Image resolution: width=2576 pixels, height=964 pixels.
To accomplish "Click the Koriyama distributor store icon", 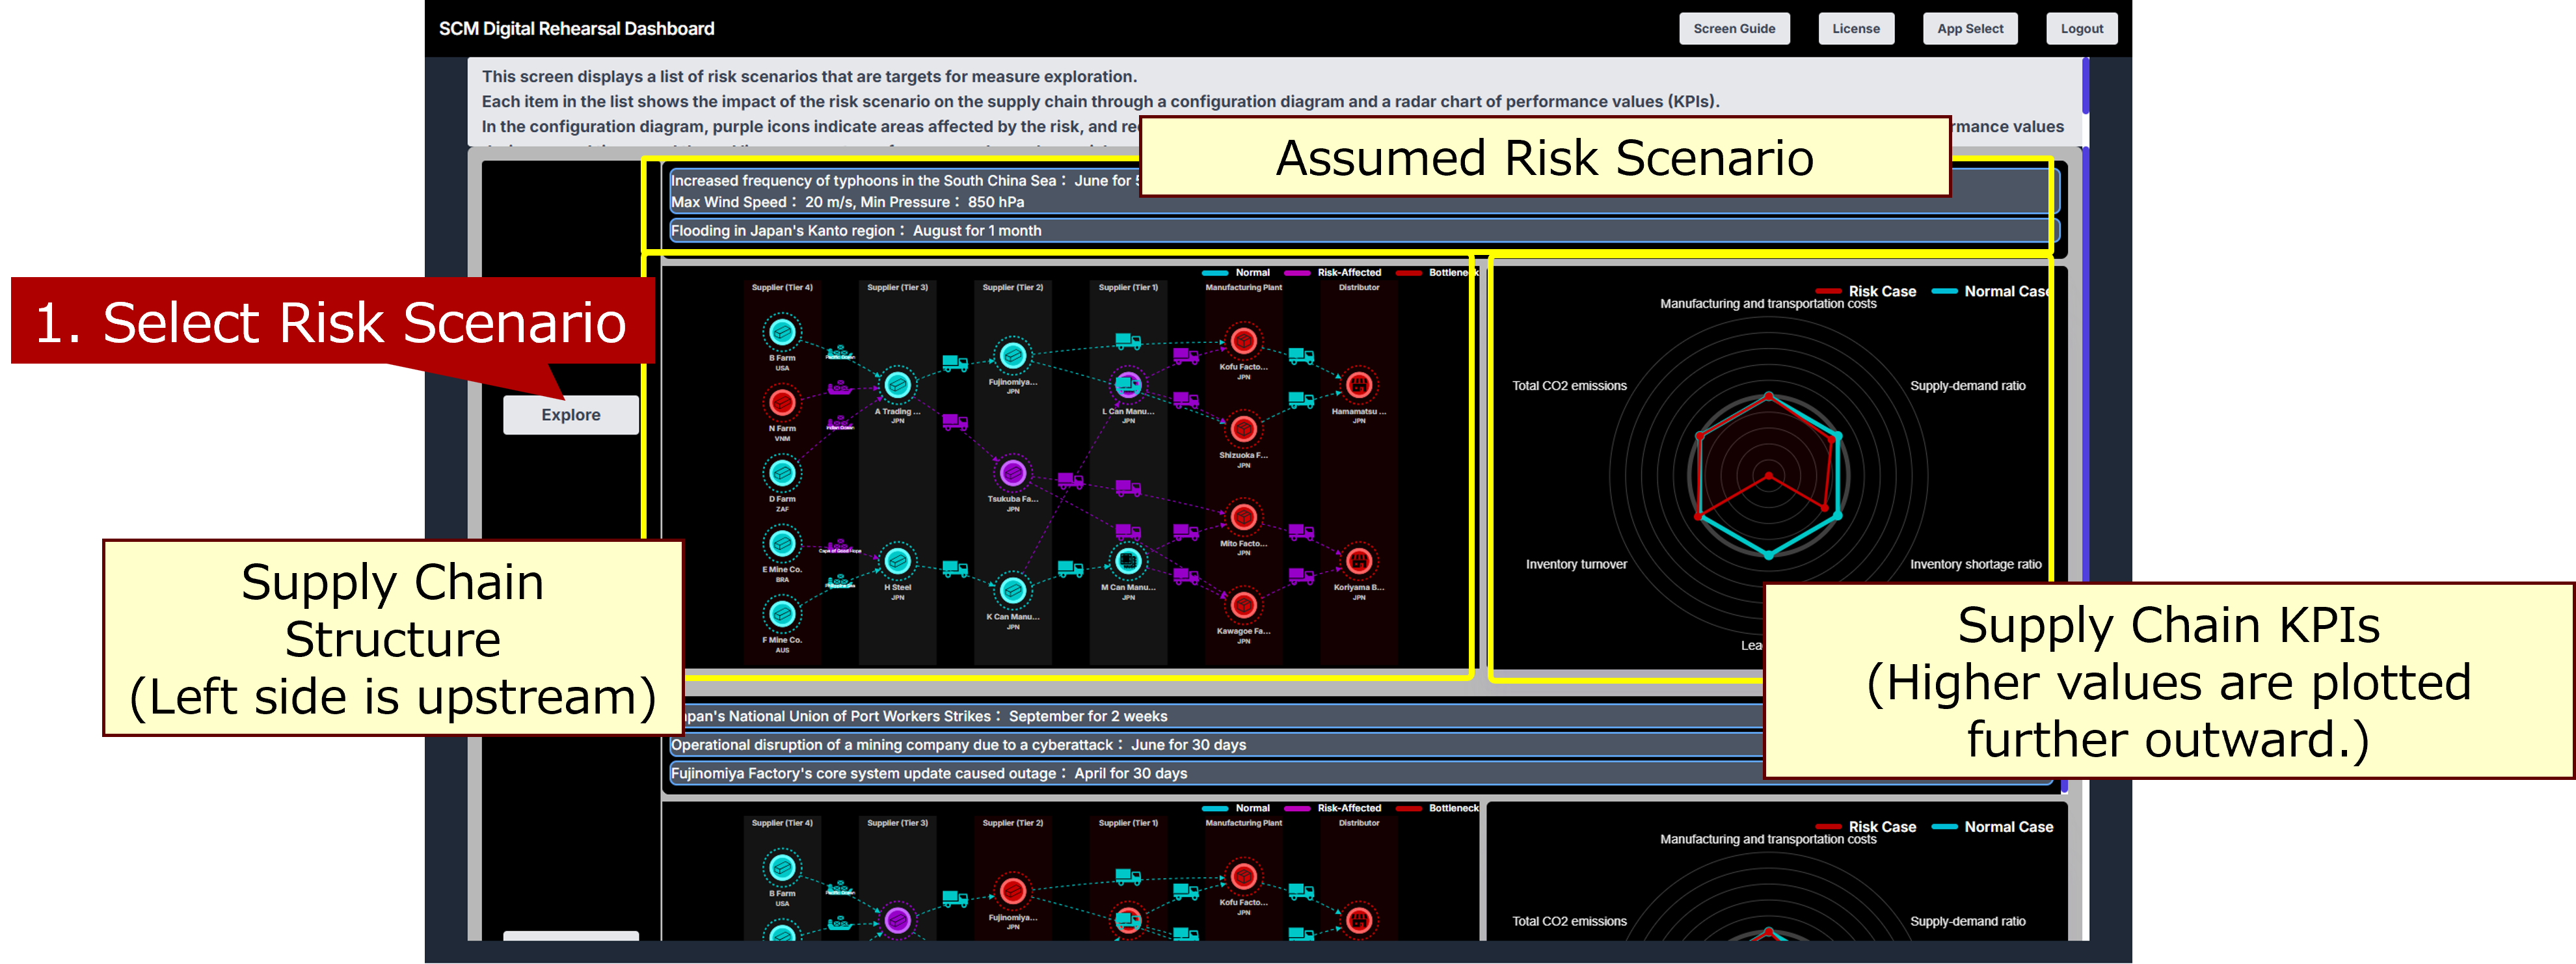I will click(x=1358, y=561).
